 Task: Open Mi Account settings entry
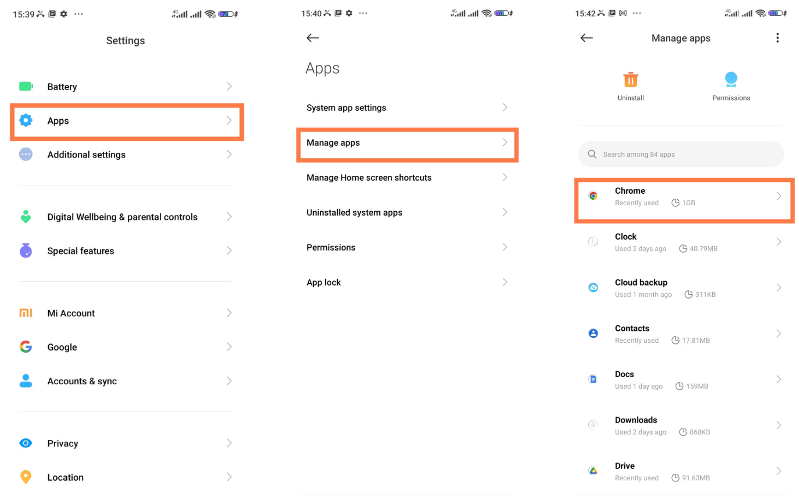[126, 313]
